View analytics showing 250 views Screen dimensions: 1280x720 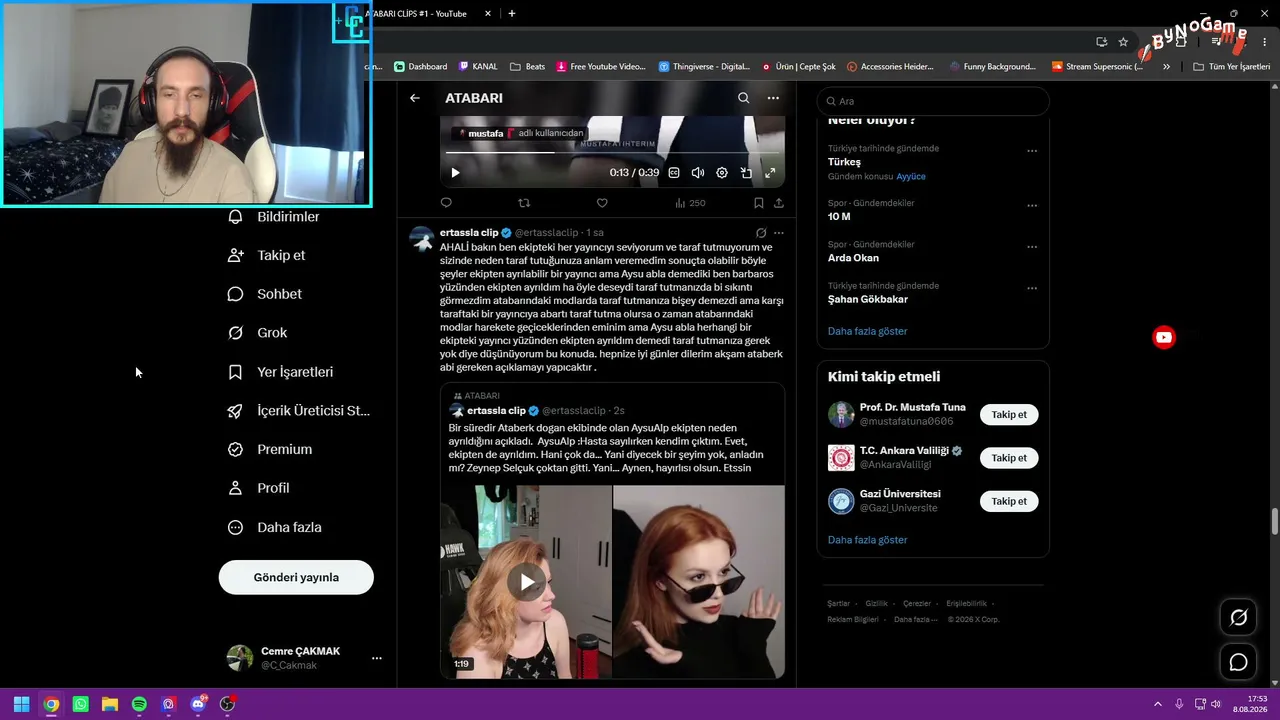(690, 203)
